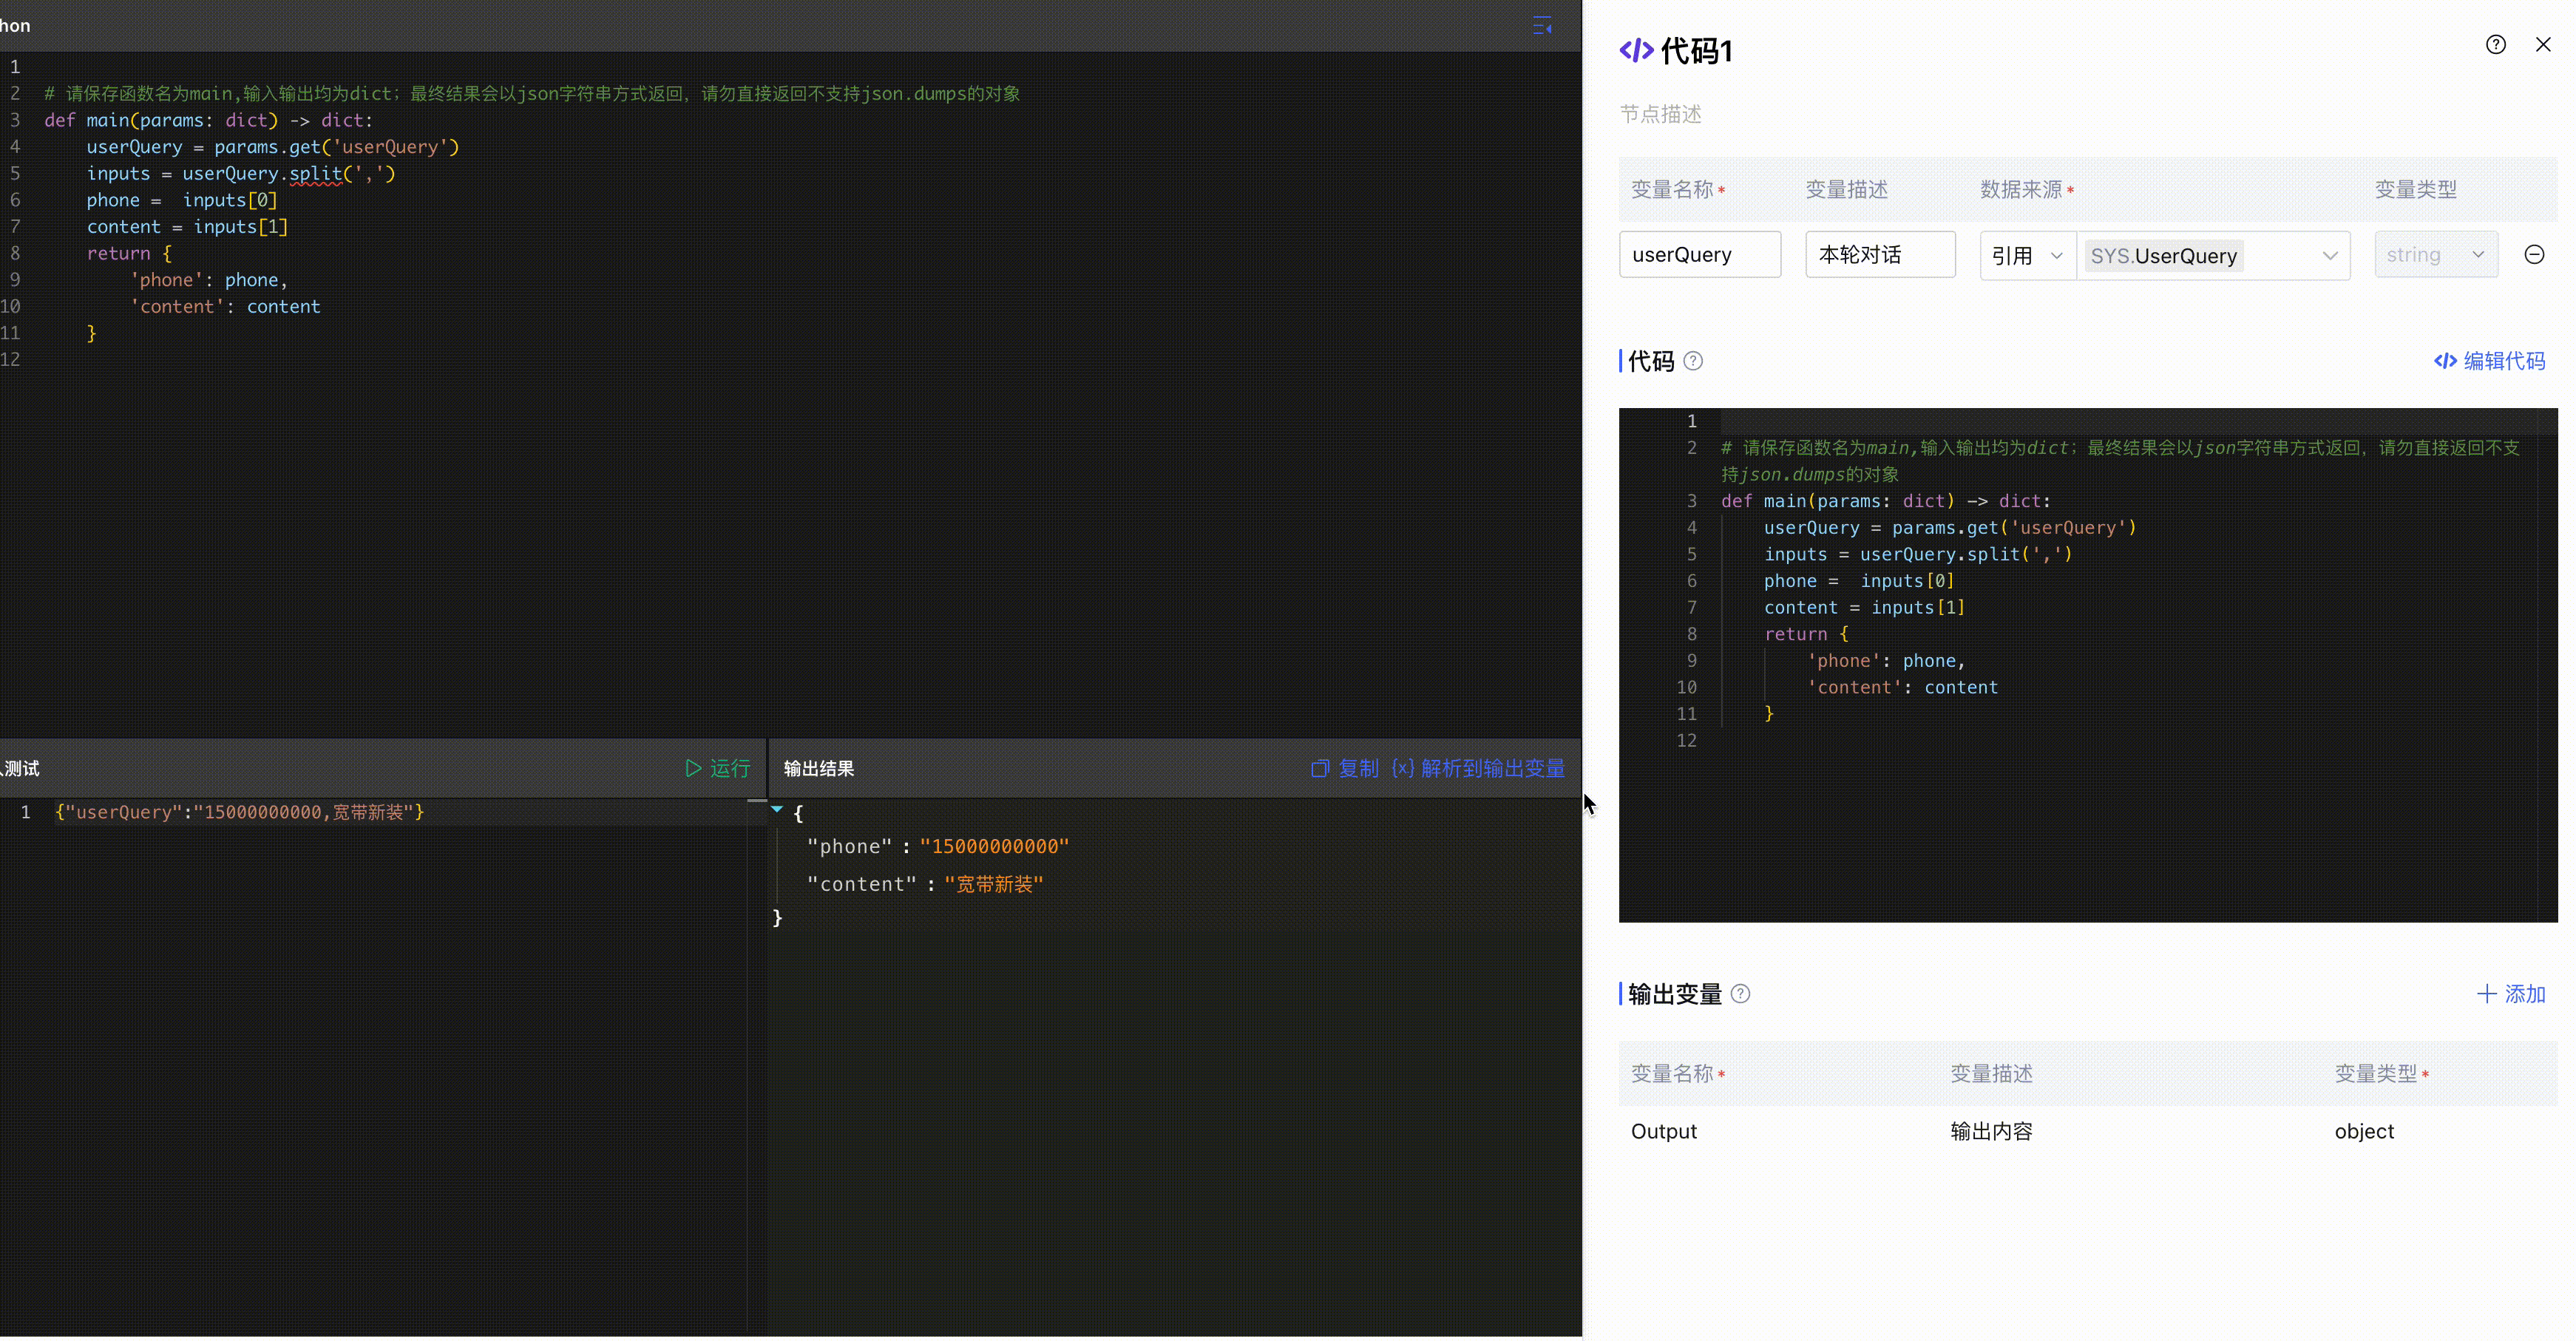Click the collapse editor icon at top
Screen dimensions: 2576x1341
coord(1542,26)
